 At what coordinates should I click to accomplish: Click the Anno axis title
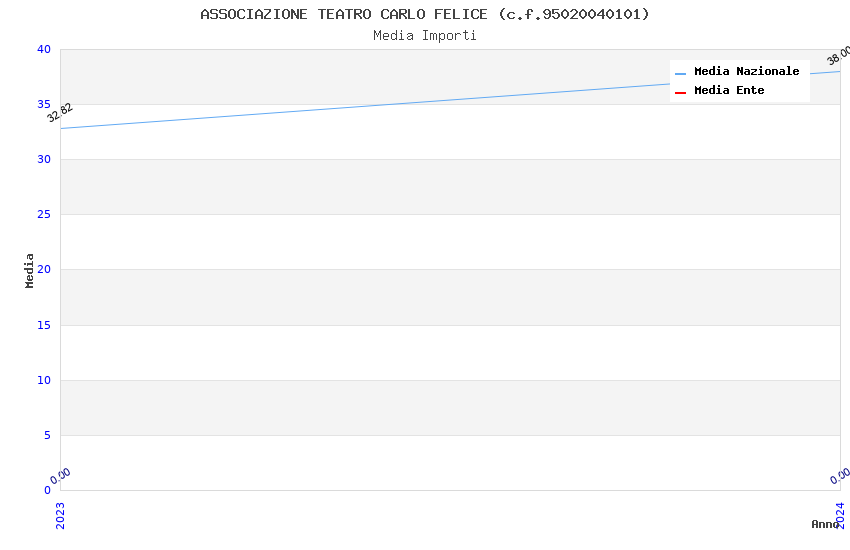(825, 524)
